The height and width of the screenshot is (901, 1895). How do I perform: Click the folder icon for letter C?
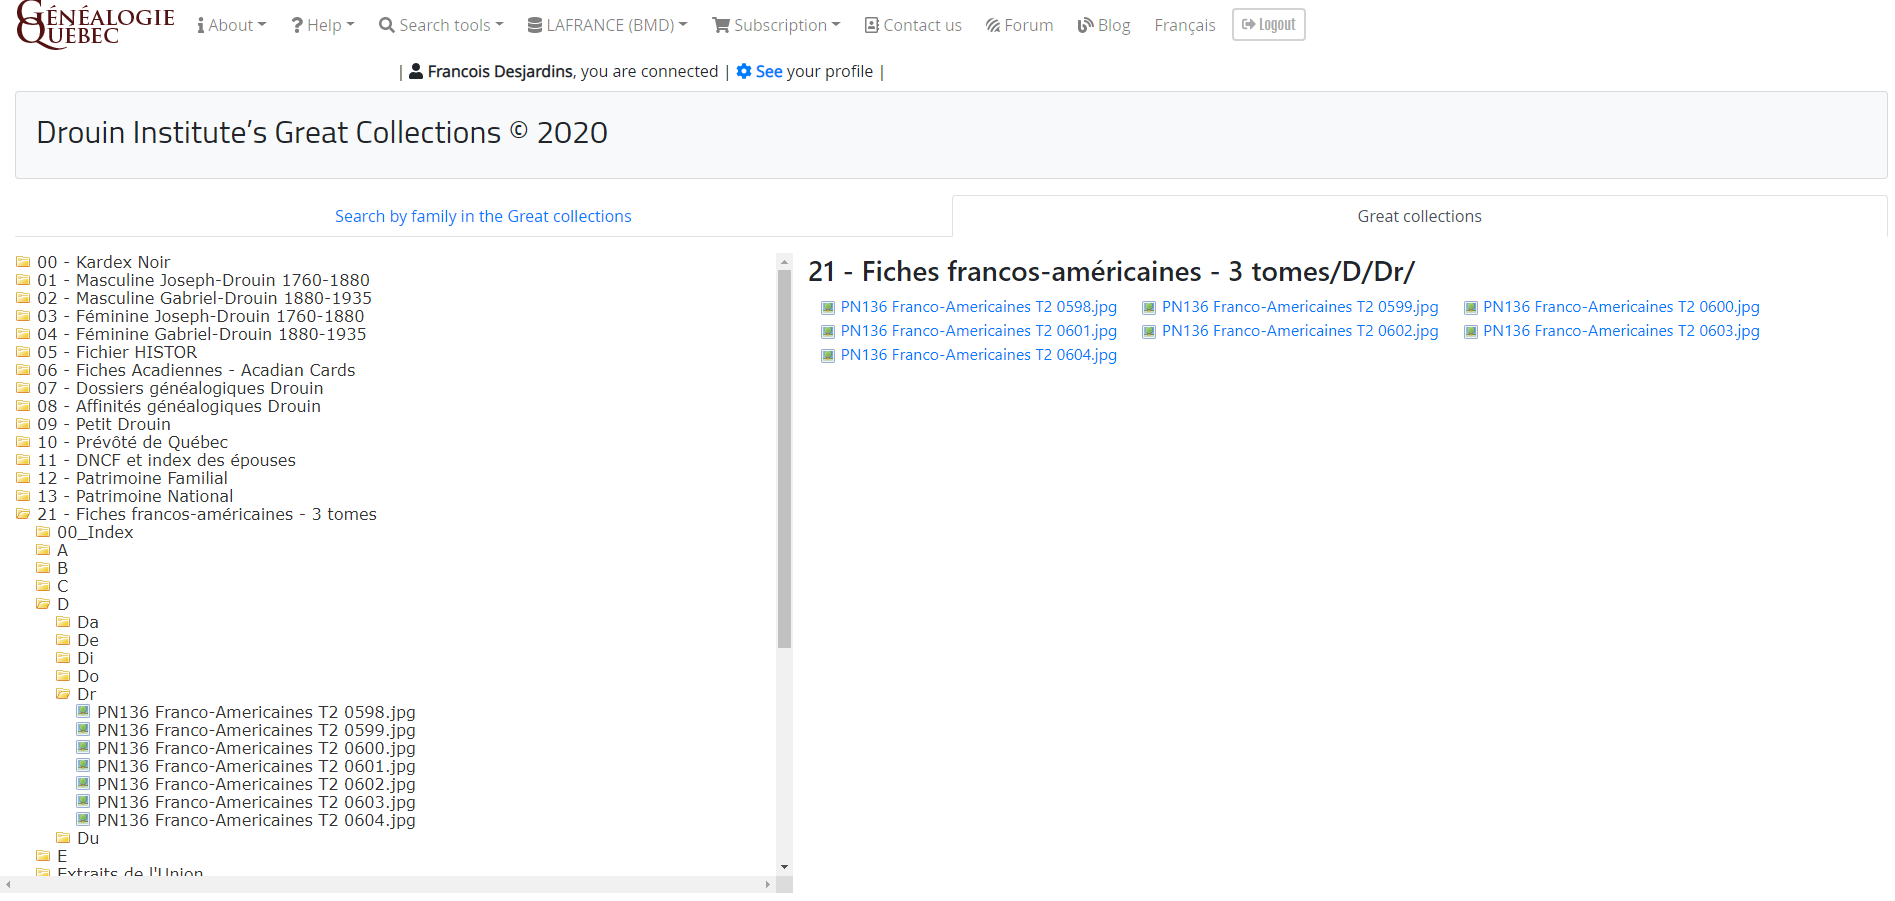point(43,586)
